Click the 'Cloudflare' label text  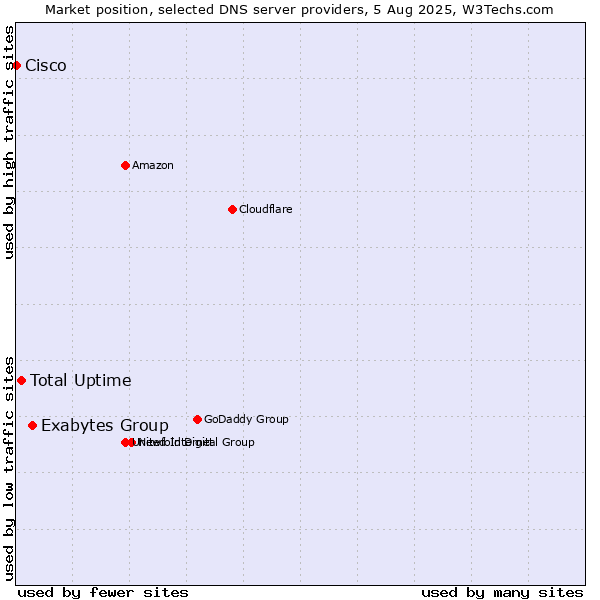pos(266,209)
